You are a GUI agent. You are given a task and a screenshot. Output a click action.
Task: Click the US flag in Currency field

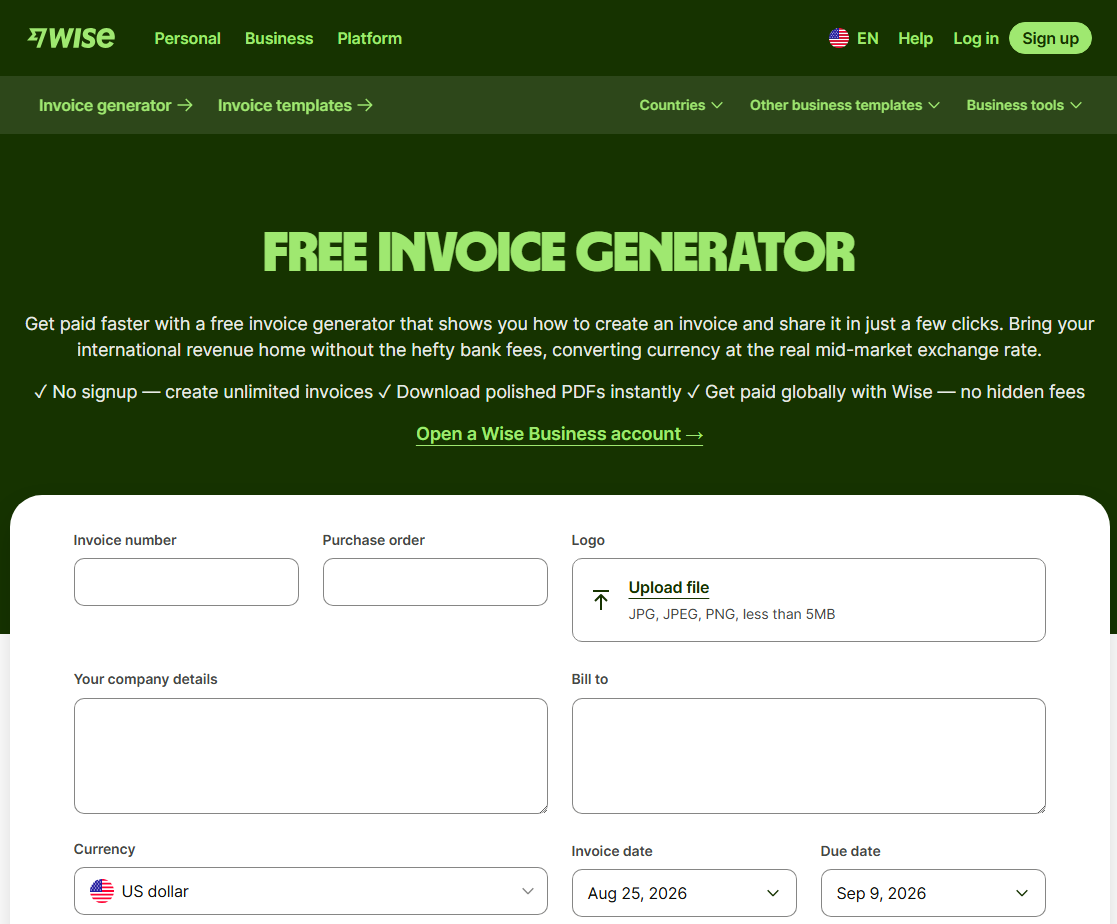pyautogui.click(x=102, y=891)
